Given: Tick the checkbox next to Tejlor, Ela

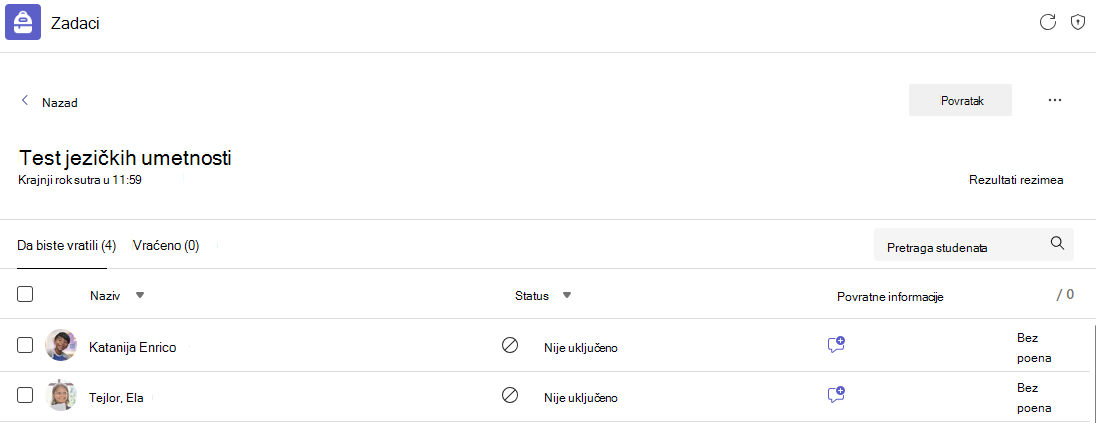Looking at the screenshot, I should pos(25,395).
